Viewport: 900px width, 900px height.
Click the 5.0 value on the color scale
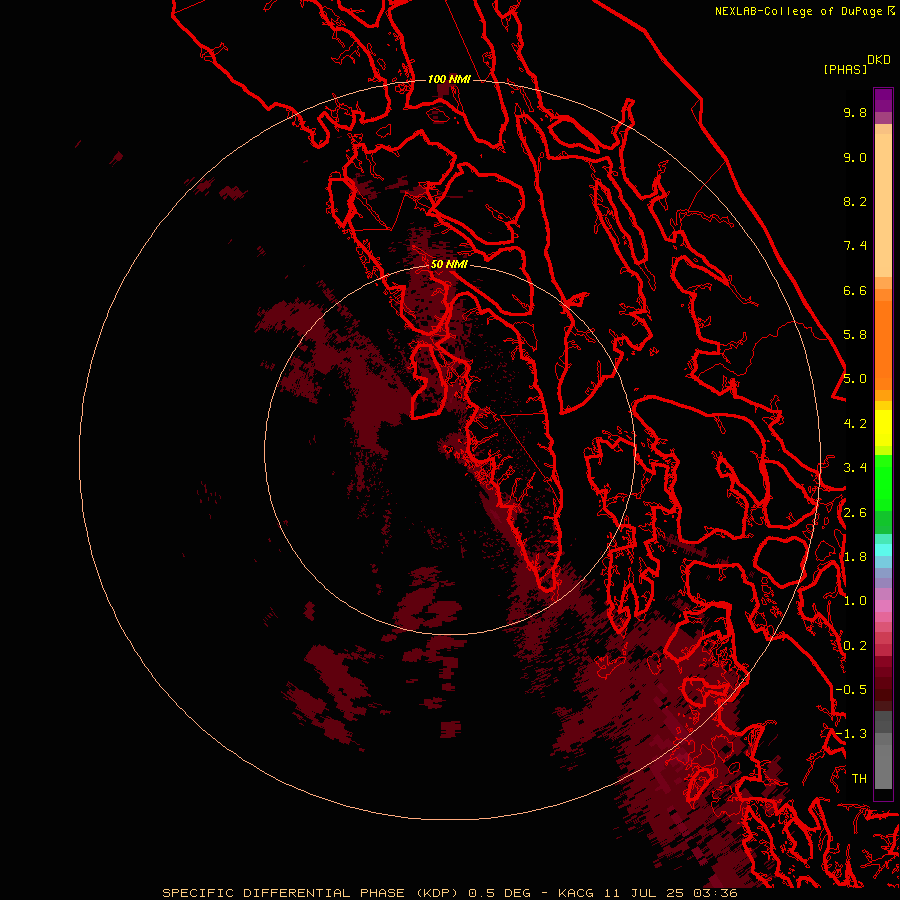[x=855, y=379]
